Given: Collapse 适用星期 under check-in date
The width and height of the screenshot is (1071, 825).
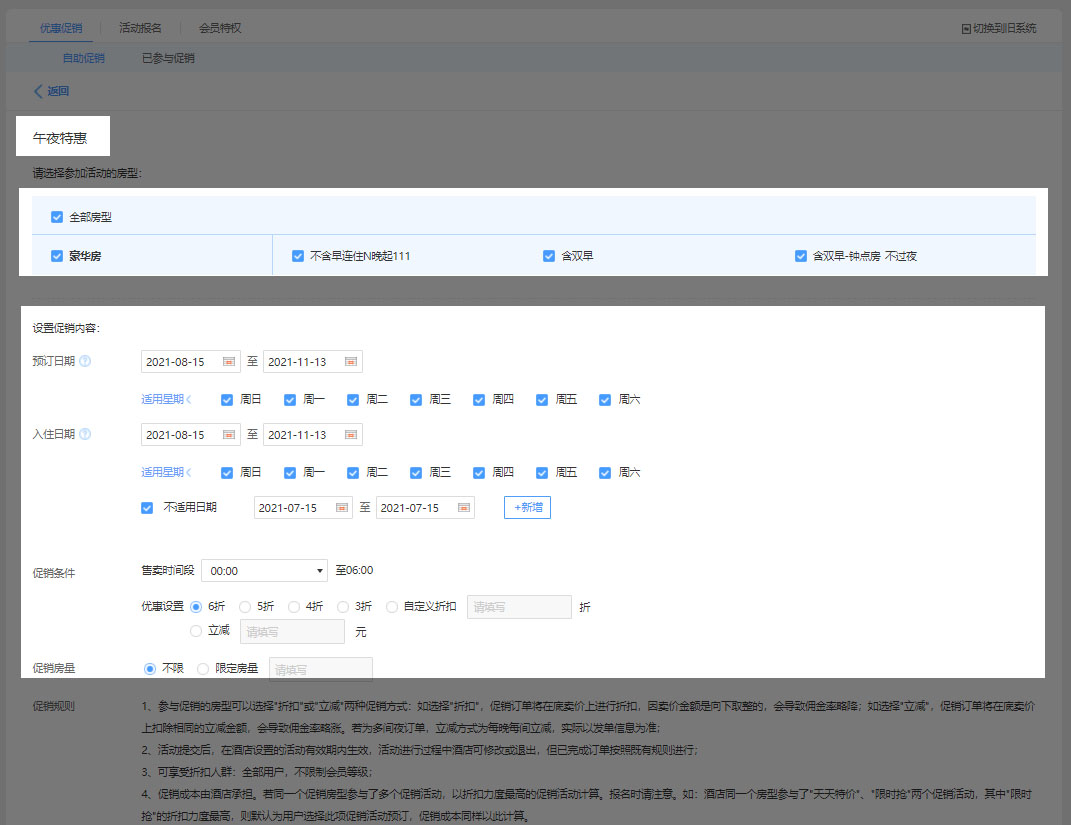Looking at the screenshot, I should (166, 473).
